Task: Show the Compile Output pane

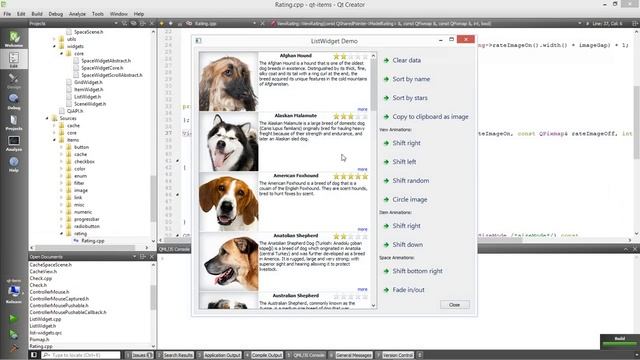Action: click(264, 355)
